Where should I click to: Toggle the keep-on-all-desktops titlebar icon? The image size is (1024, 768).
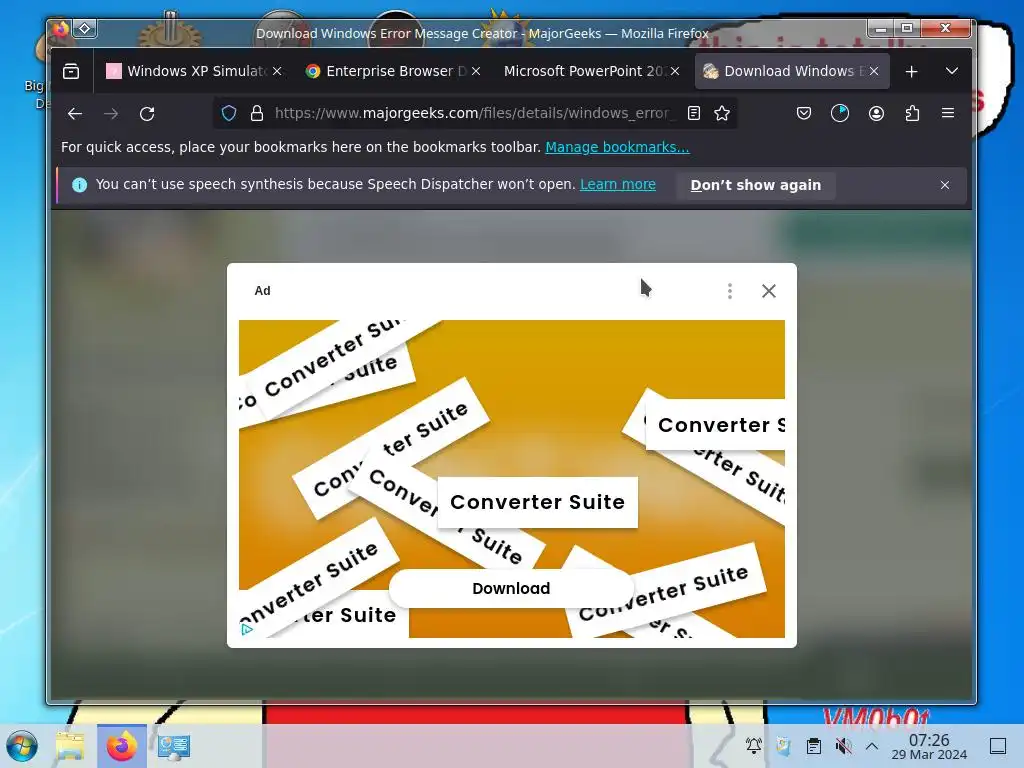tap(85, 29)
